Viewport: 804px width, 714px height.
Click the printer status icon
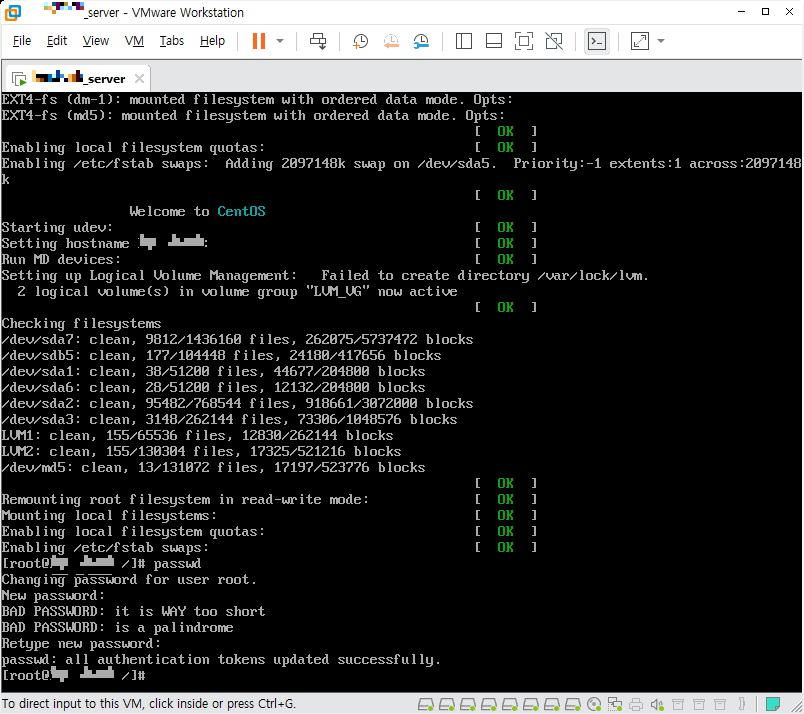pos(636,704)
